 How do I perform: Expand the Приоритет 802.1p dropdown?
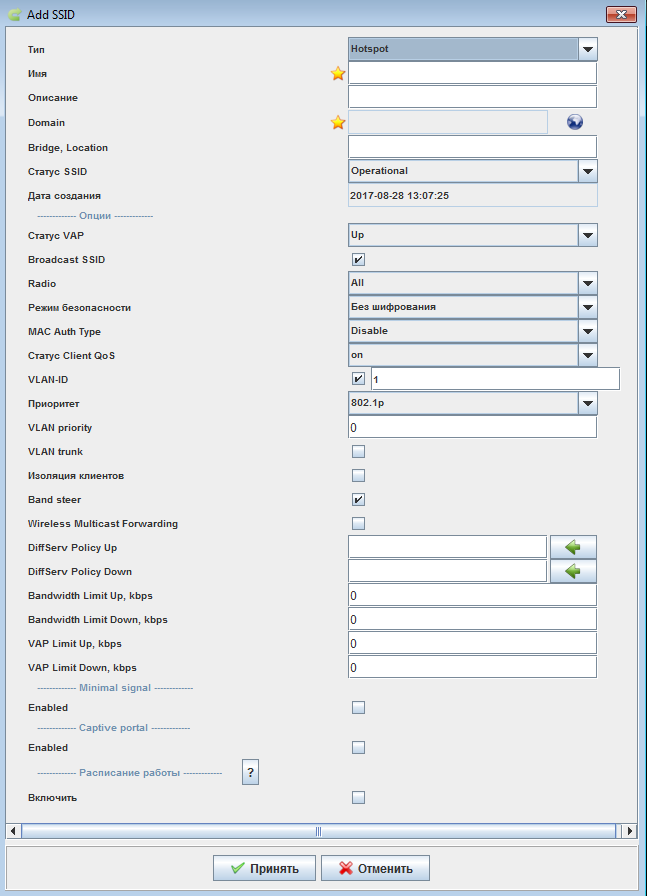(587, 403)
